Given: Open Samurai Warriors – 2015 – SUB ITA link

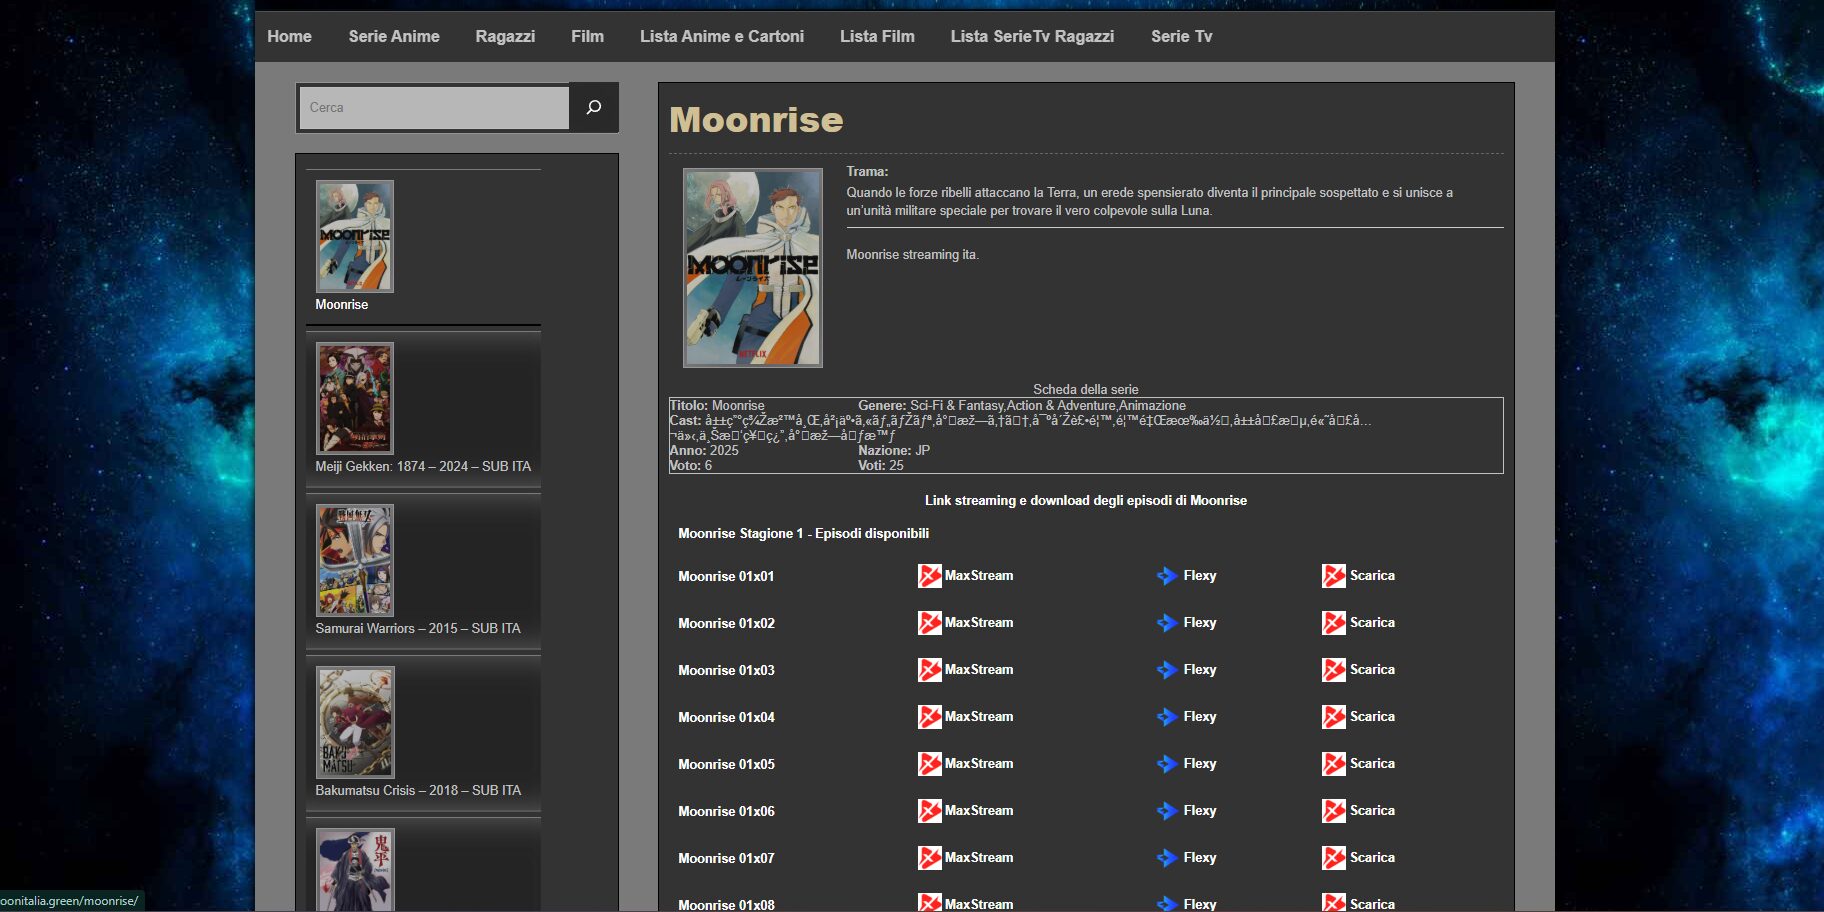Looking at the screenshot, I should [x=418, y=629].
